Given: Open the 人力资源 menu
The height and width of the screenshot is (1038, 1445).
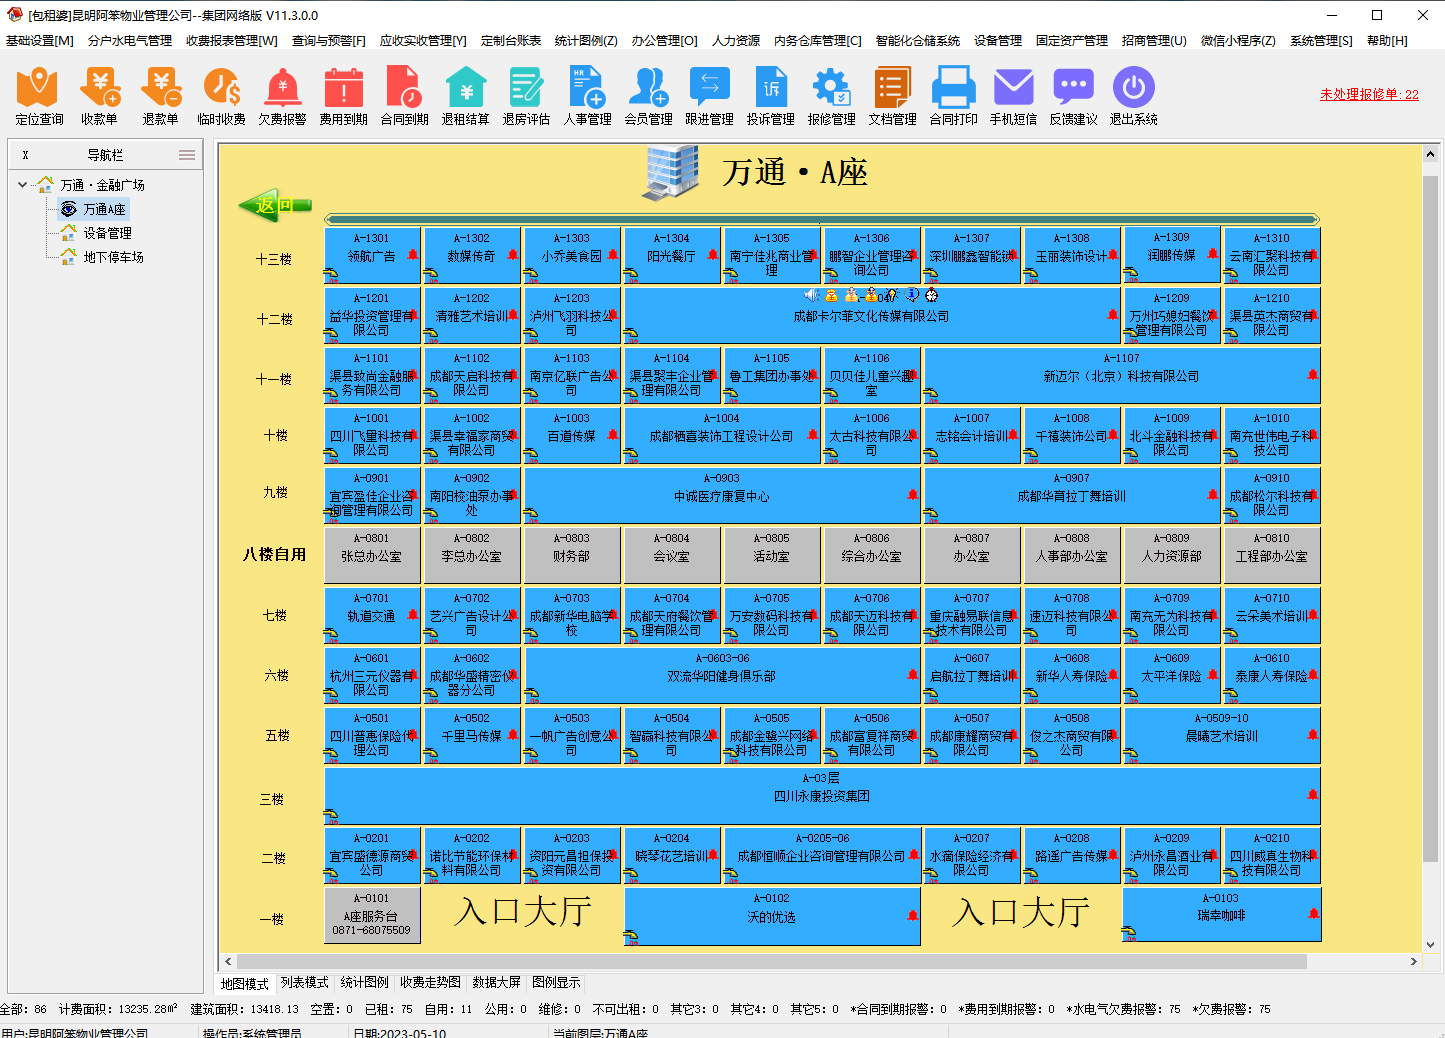Looking at the screenshot, I should [x=737, y=41].
